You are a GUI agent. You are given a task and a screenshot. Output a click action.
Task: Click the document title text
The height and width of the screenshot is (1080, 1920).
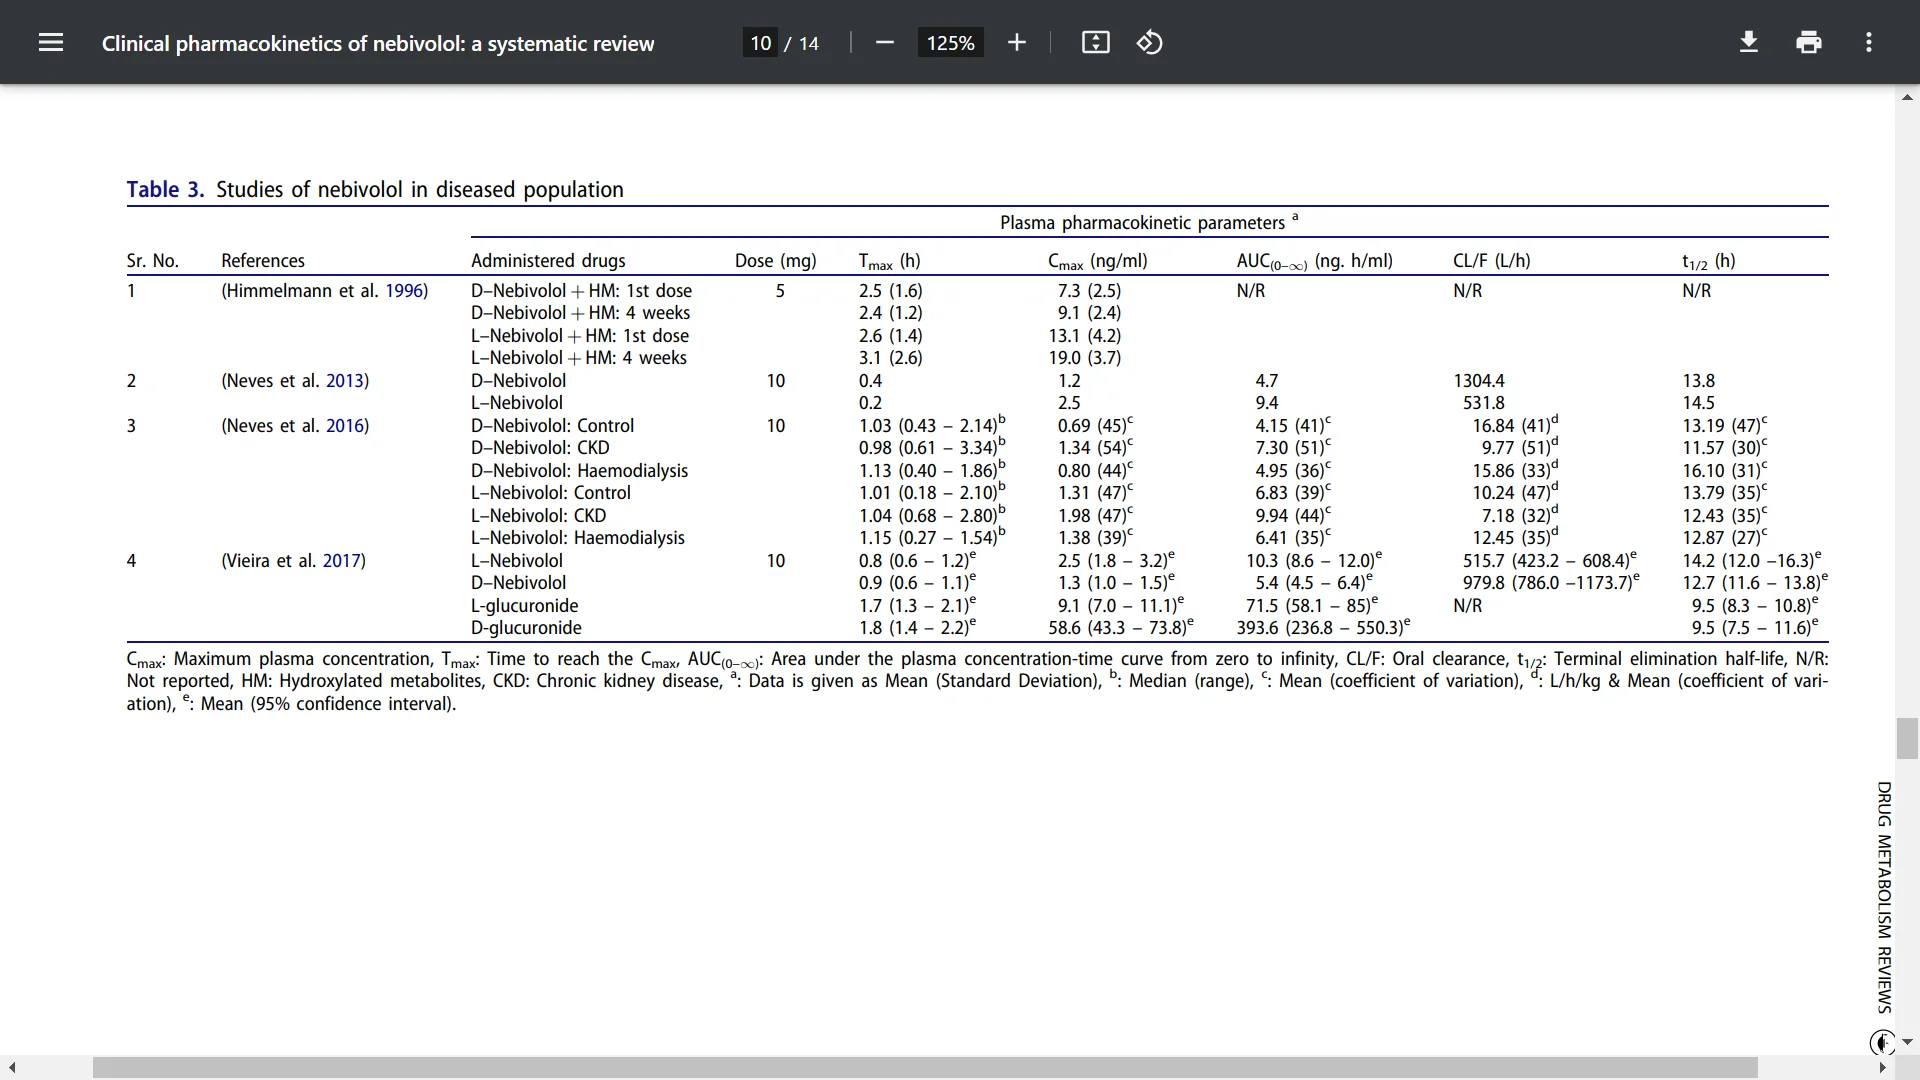tap(378, 43)
